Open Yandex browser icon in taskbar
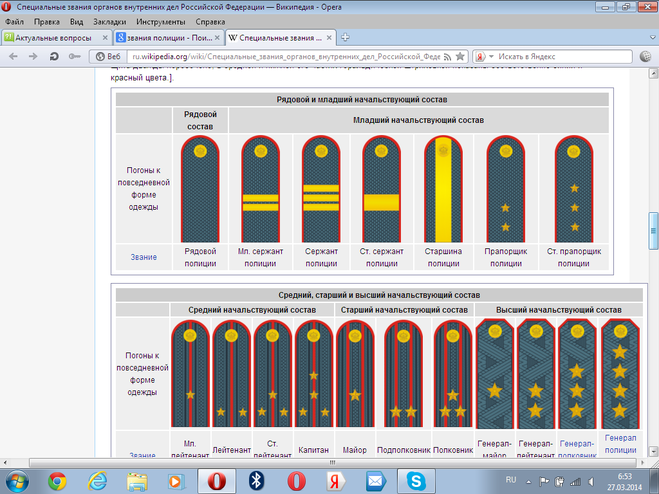The image size is (659, 494). (335, 481)
